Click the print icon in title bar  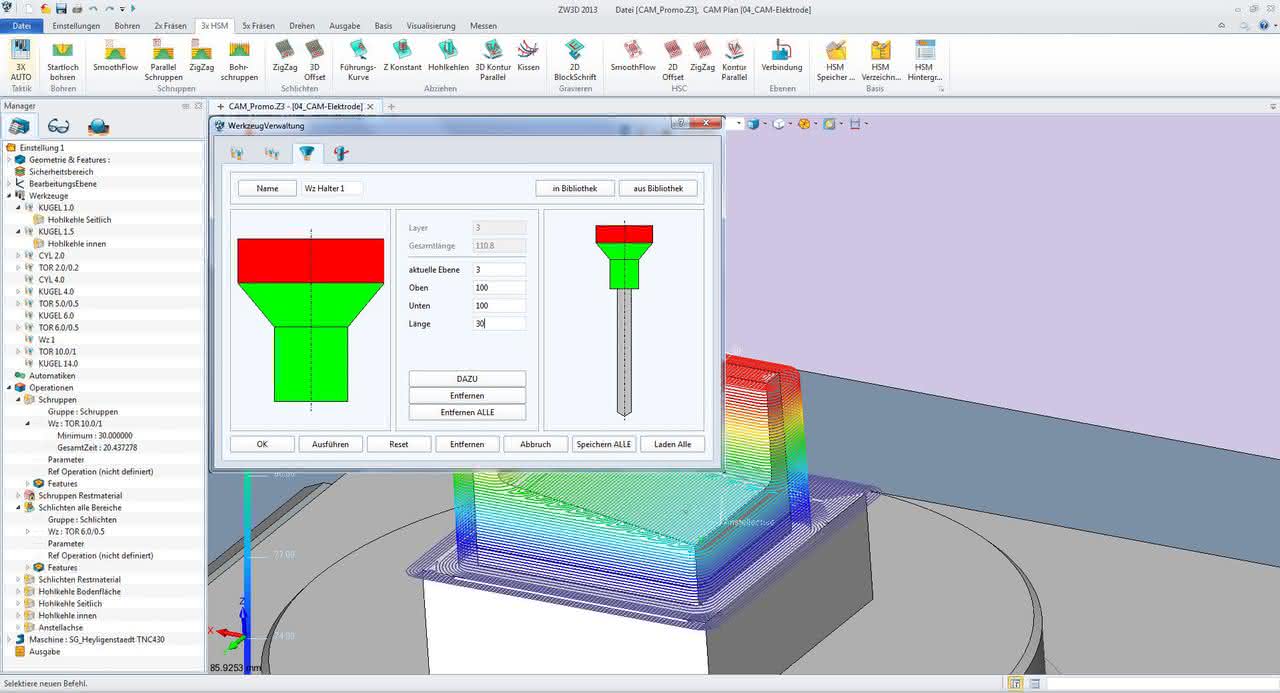[x=78, y=8]
